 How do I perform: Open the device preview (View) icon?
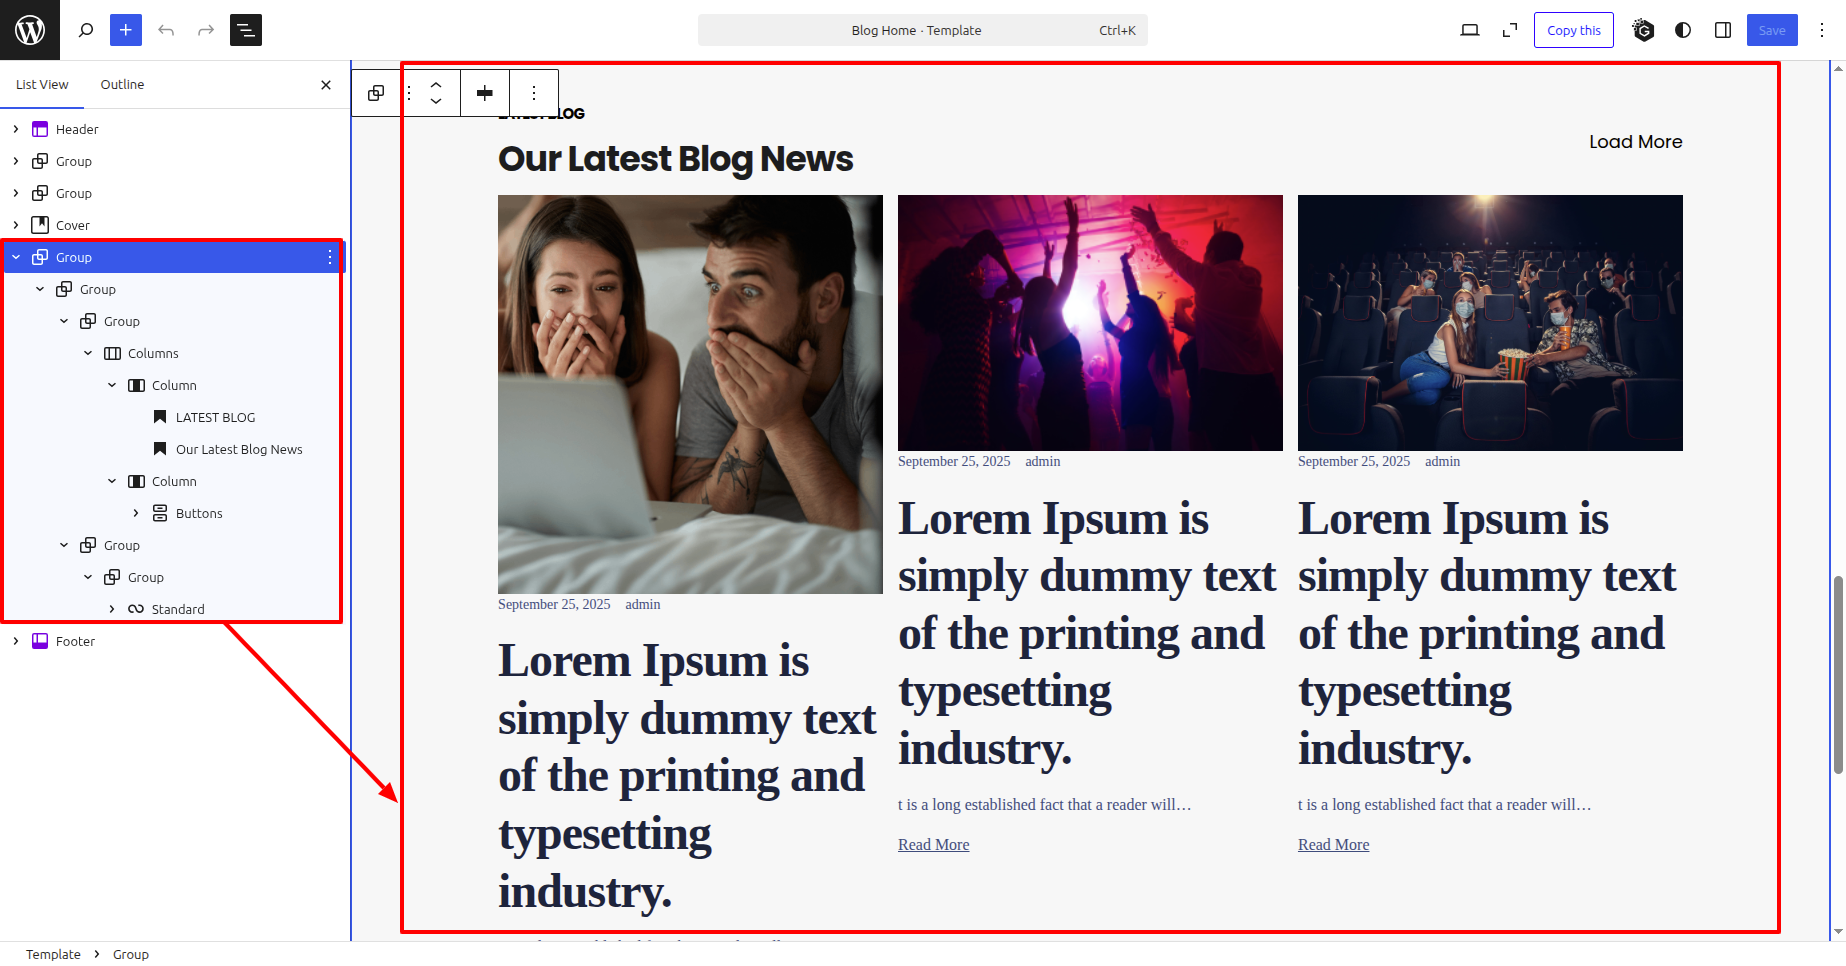tap(1469, 30)
